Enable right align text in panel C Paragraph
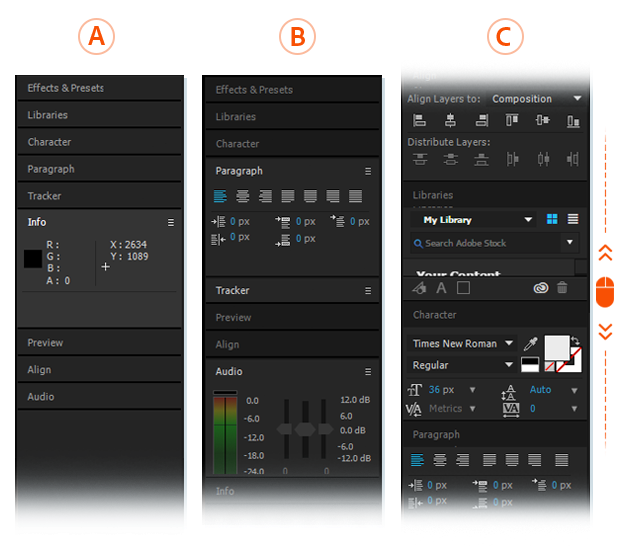This screenshot has width=629, height=550. pyautogui.click(x=463, y=460)
